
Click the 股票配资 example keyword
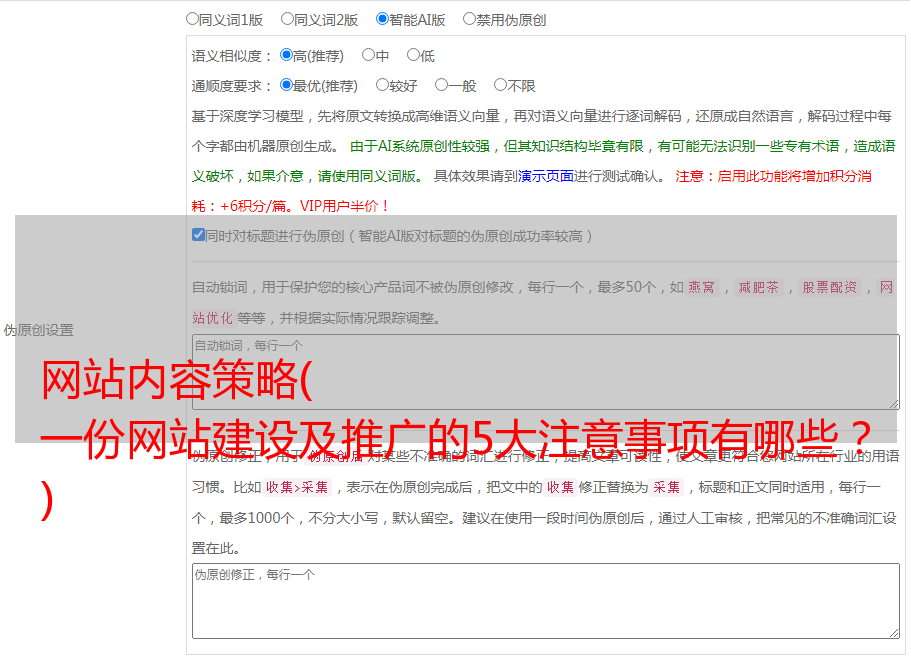pyautogui.click(x=829, y=287)
